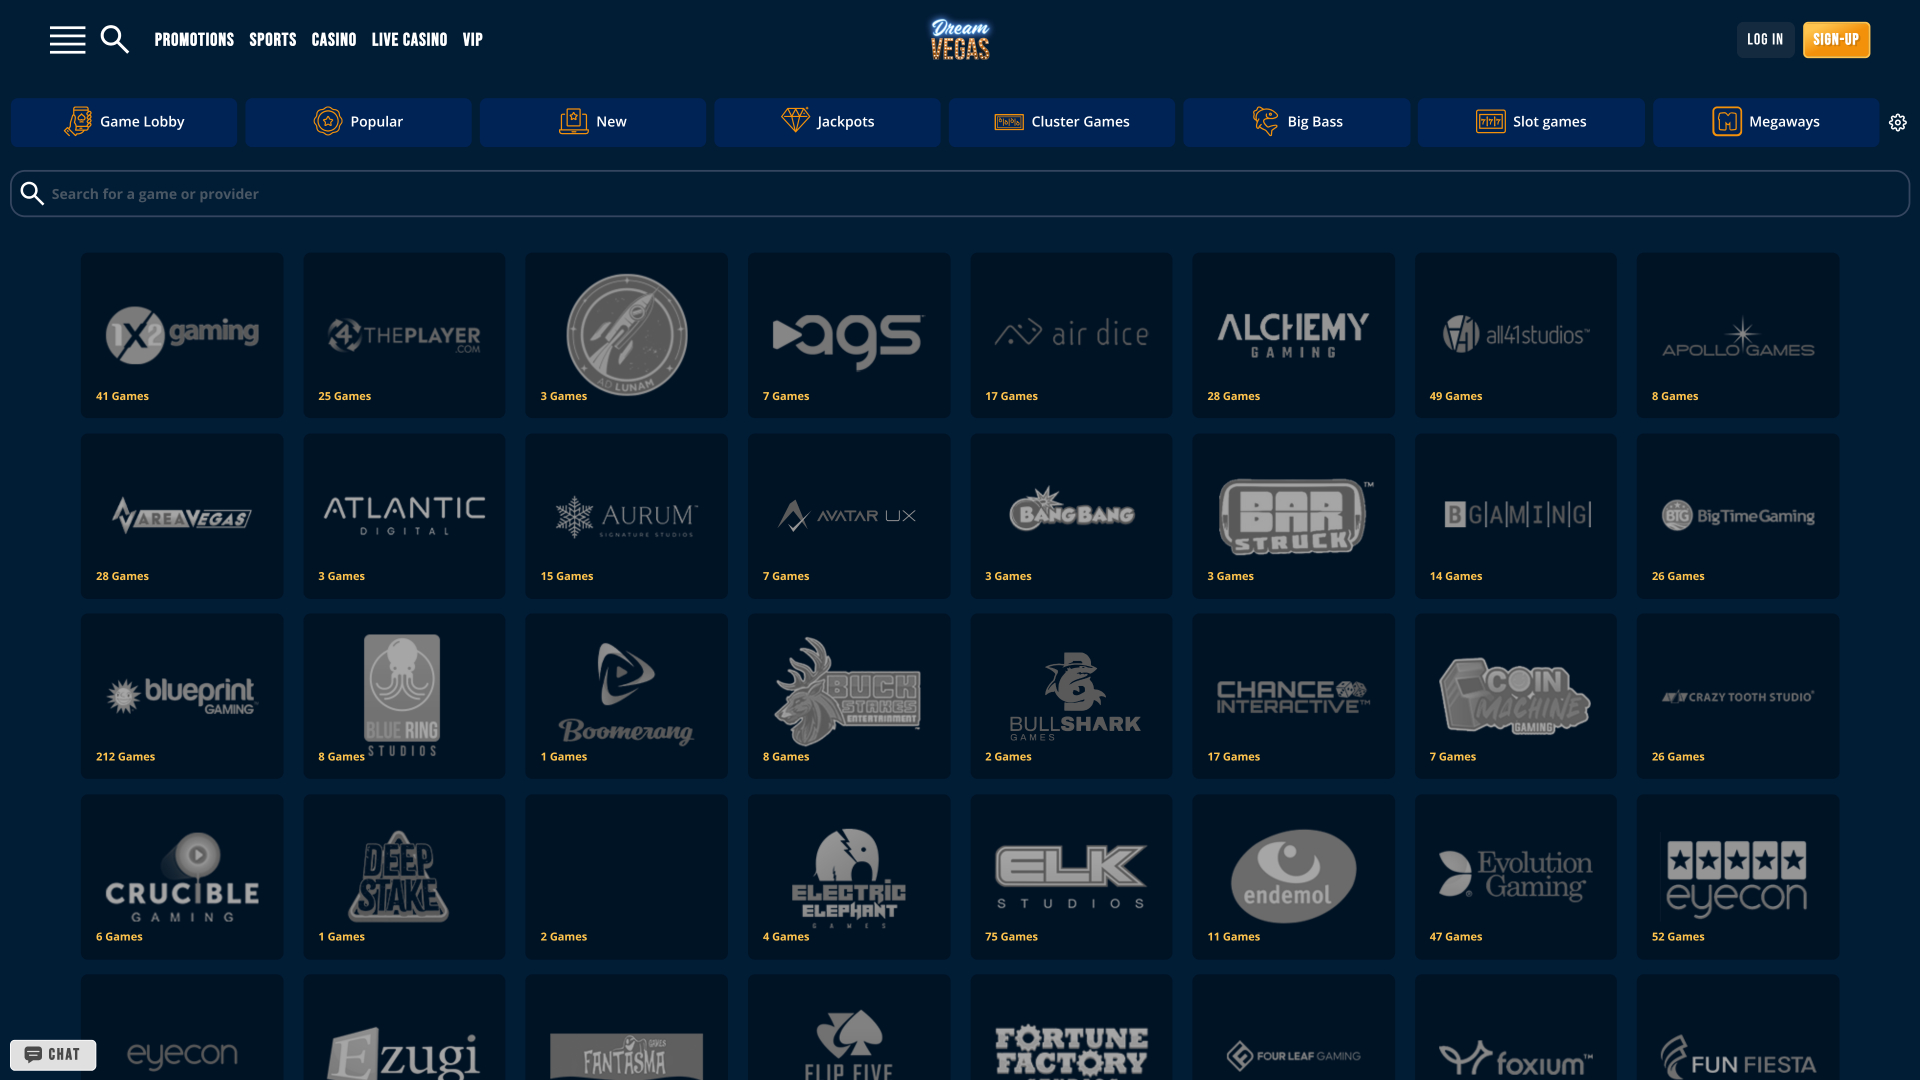The image size is (1920, 1080).
Task: Select the Cluster Games category icon
Action: click(x=1010, y=121)
